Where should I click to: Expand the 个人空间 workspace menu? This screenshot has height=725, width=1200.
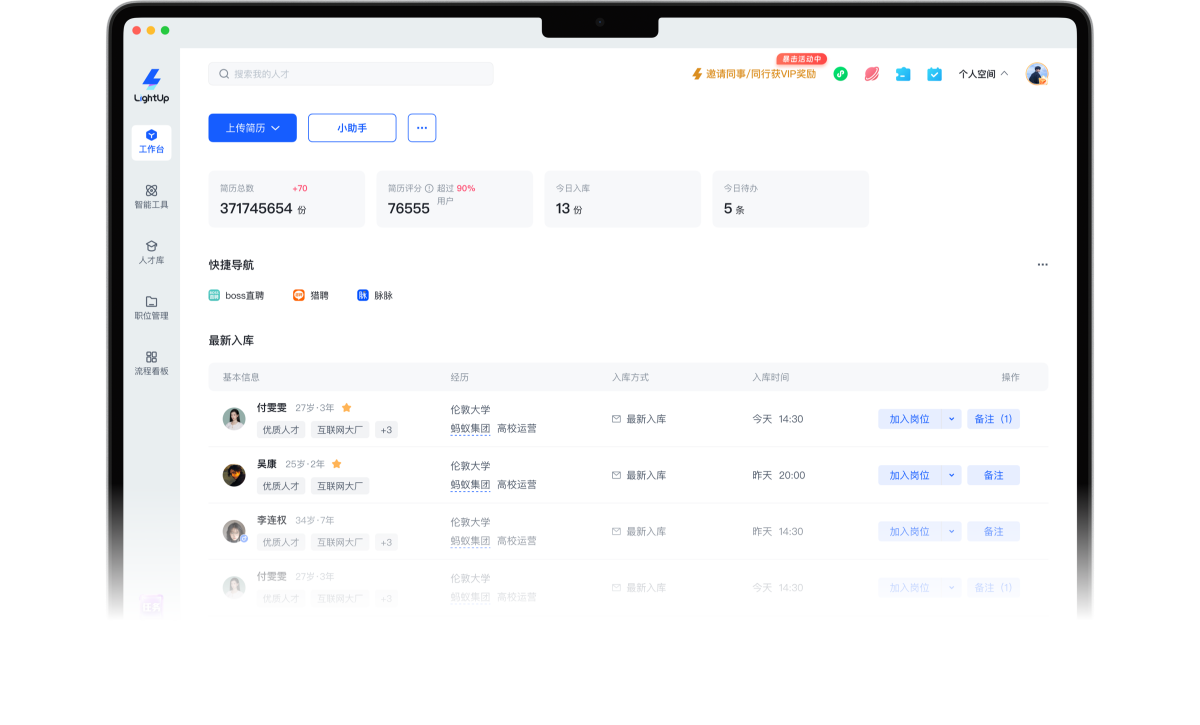(983, 74)
